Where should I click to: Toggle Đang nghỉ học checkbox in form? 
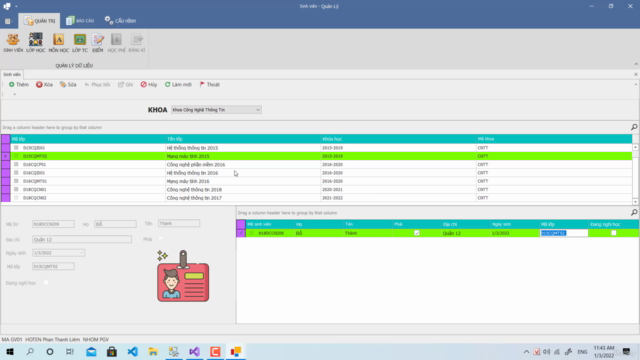[46, 282]
